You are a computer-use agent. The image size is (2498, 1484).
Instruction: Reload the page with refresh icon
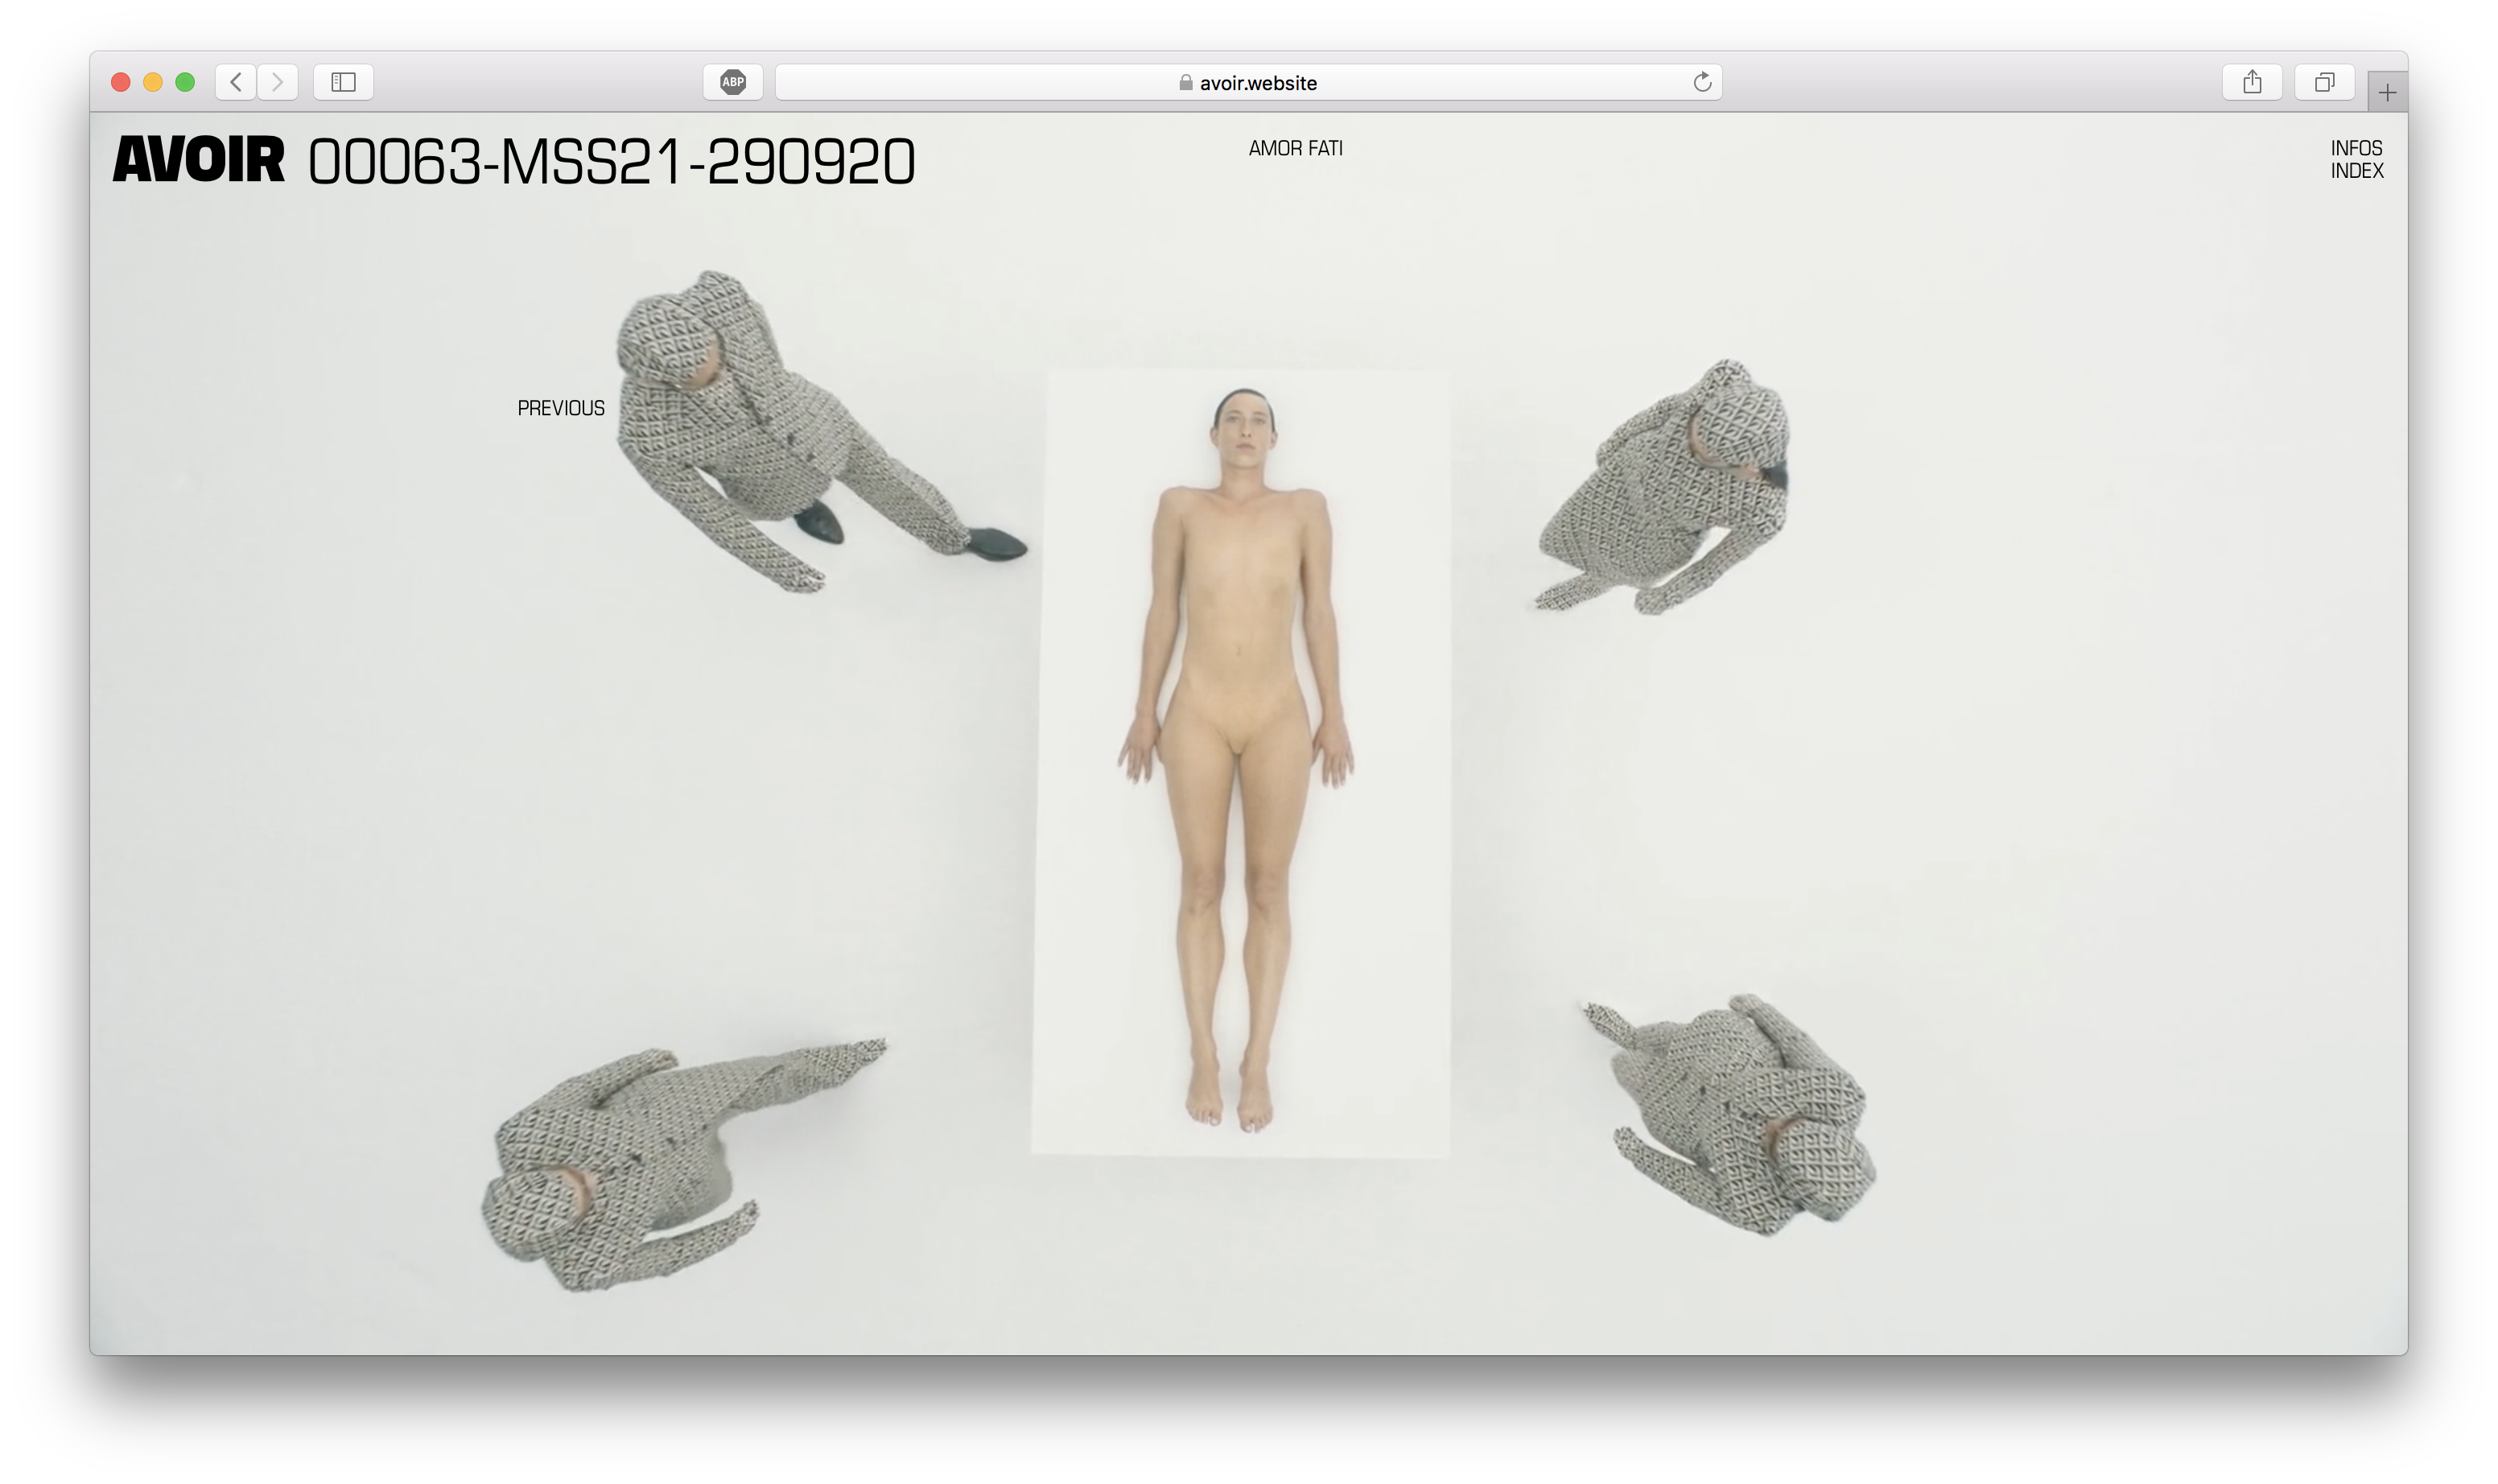[x=1702, y=82]
